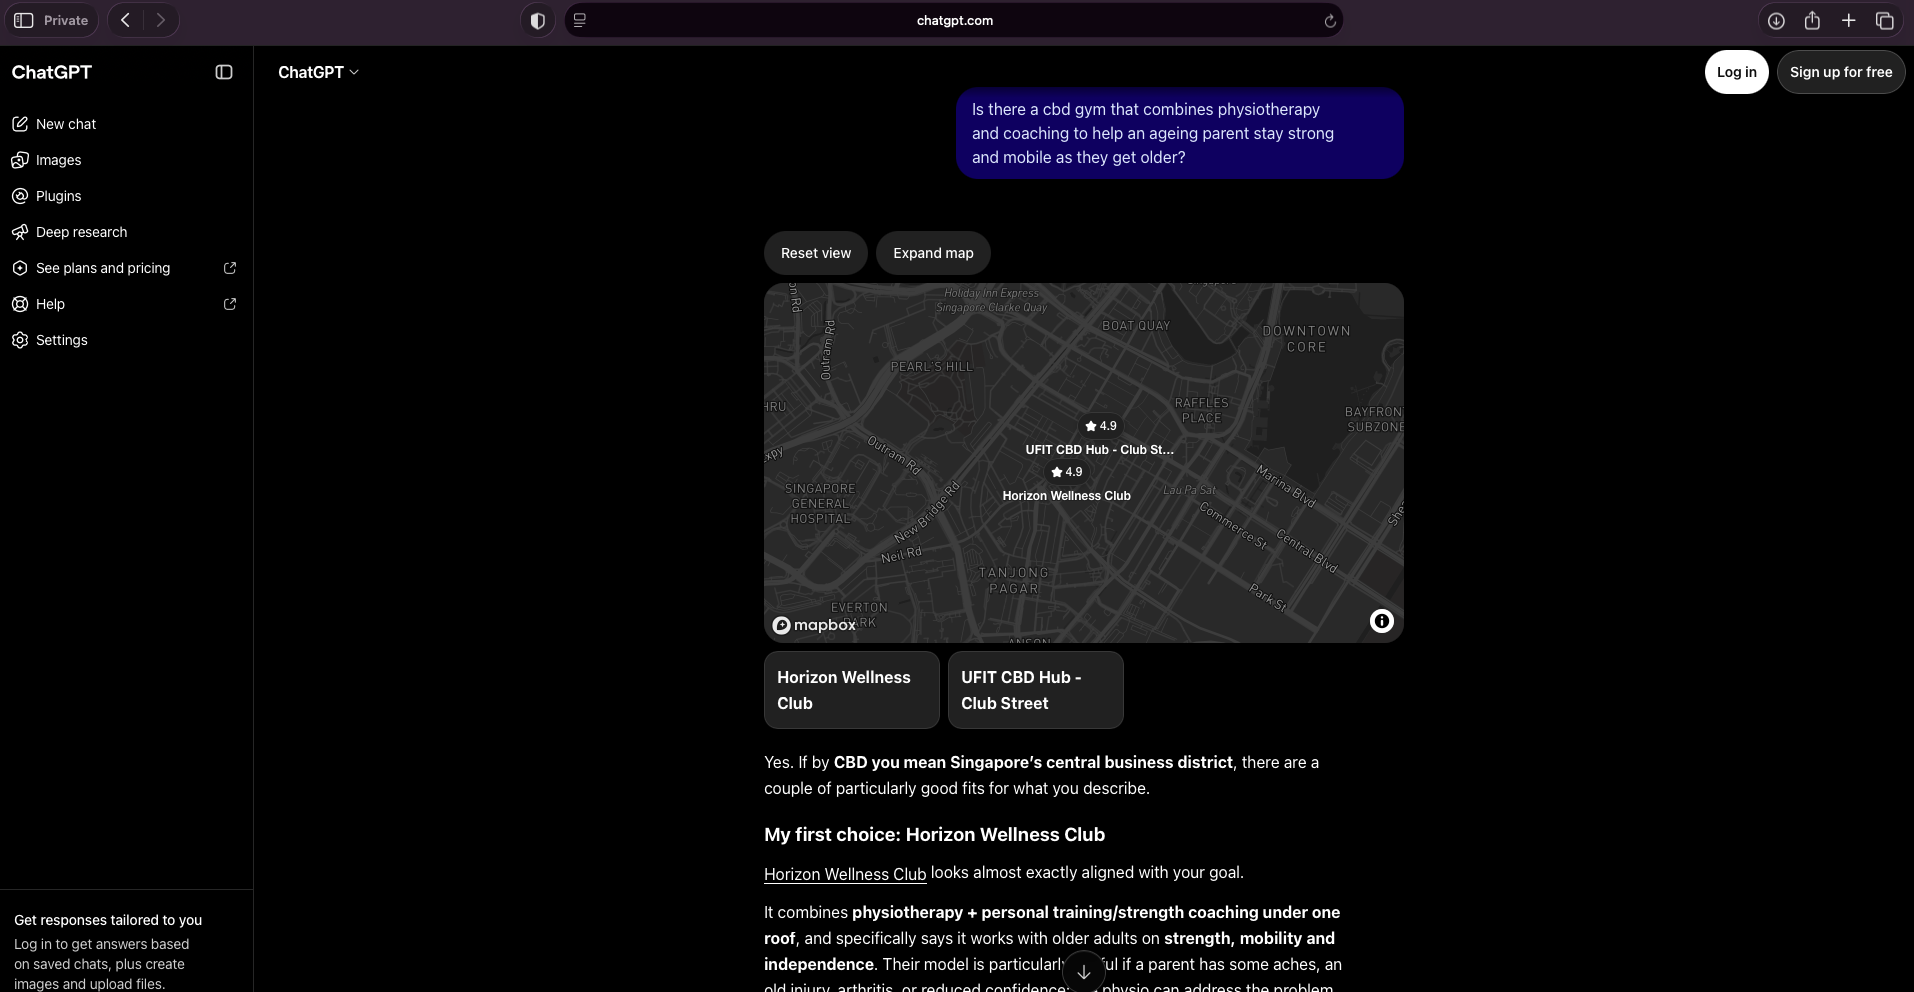Click the Help lifebuoy icon
This screenshot has width=1914, height=992.
[20, 304]
